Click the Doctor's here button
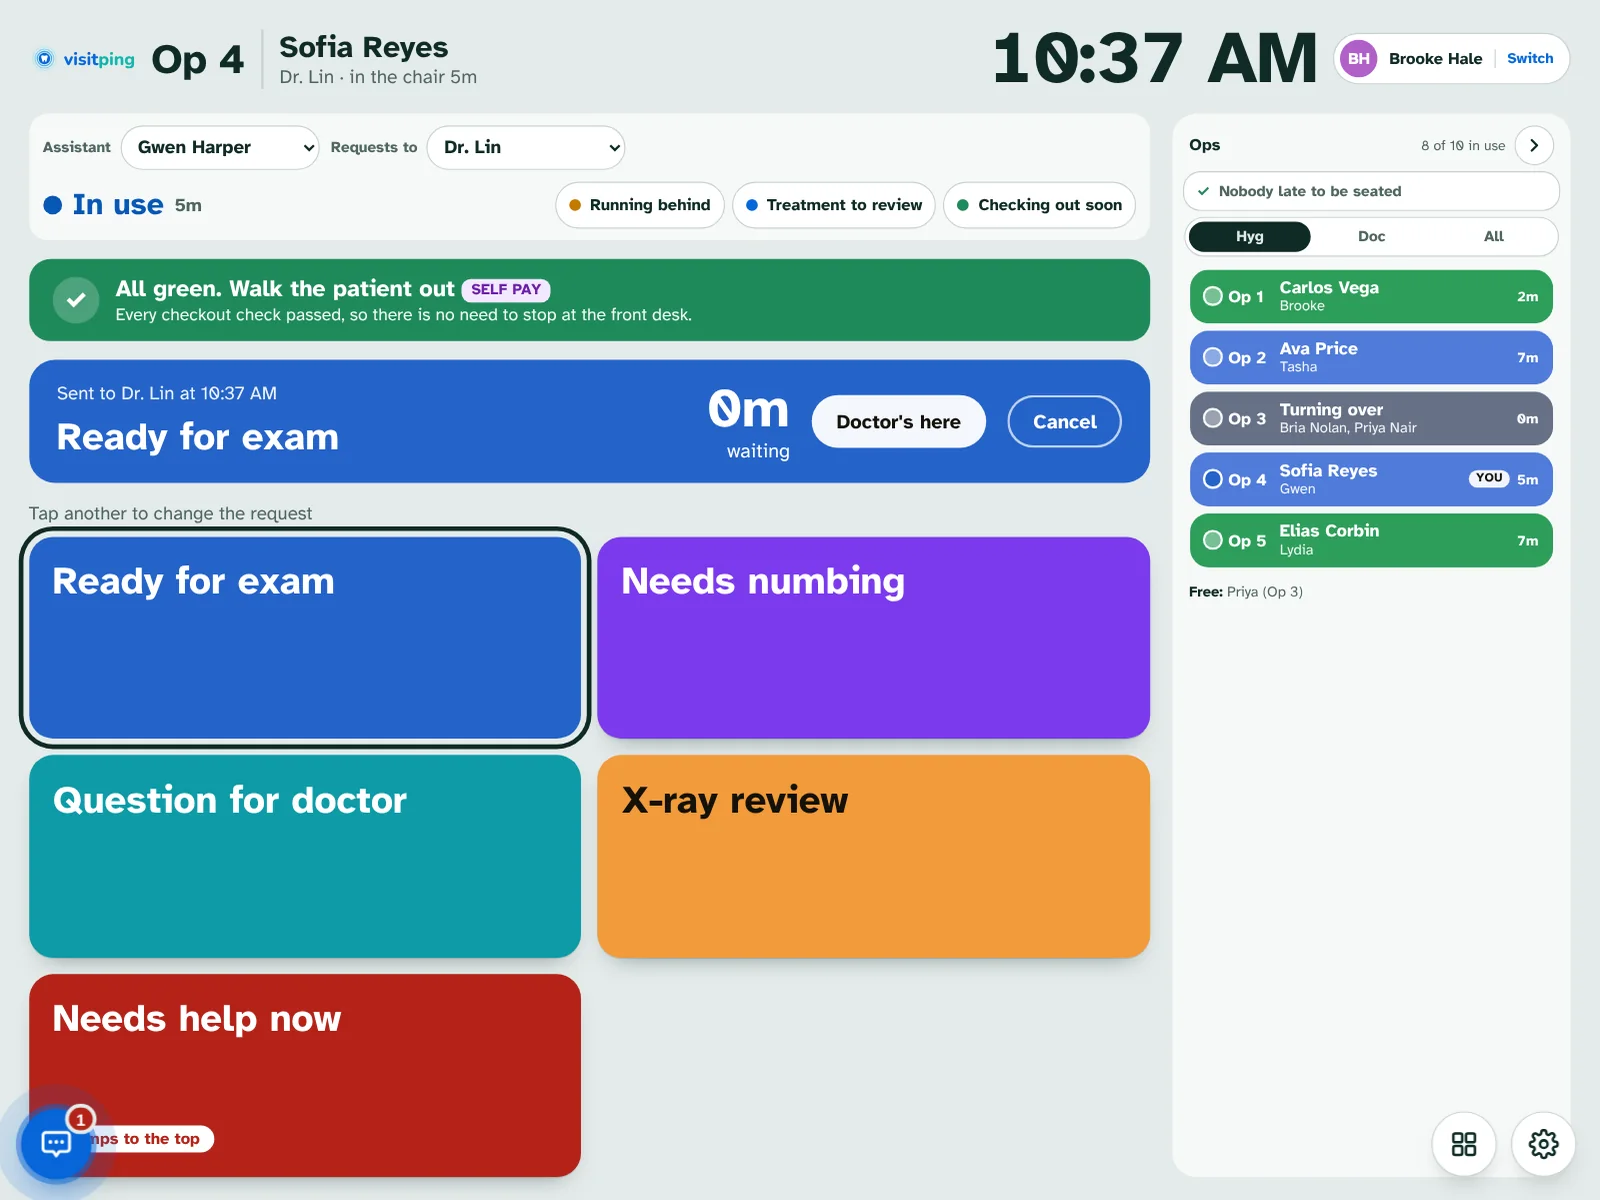 [x=898, y=422]
